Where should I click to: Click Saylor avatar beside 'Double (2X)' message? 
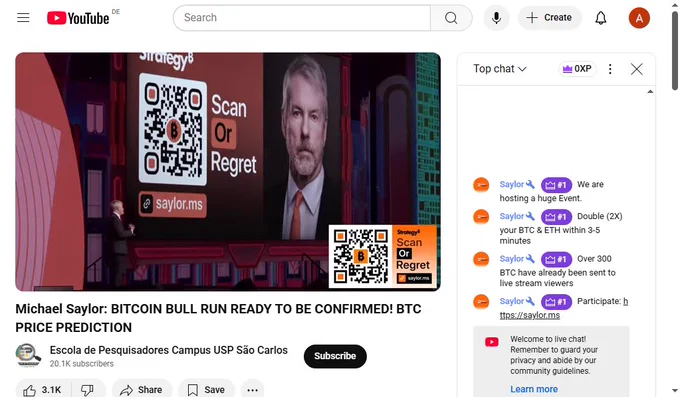(x=481, y=217)
